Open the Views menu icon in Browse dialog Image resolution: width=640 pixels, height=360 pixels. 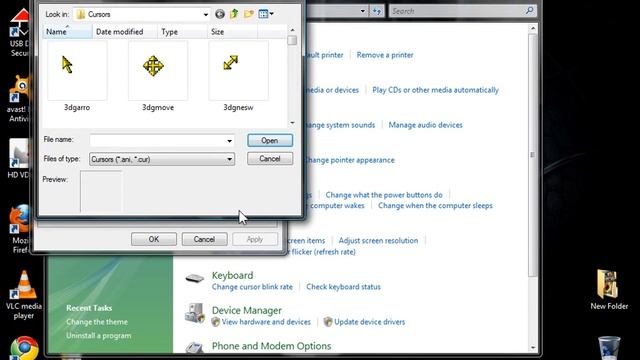pos(263,14)
